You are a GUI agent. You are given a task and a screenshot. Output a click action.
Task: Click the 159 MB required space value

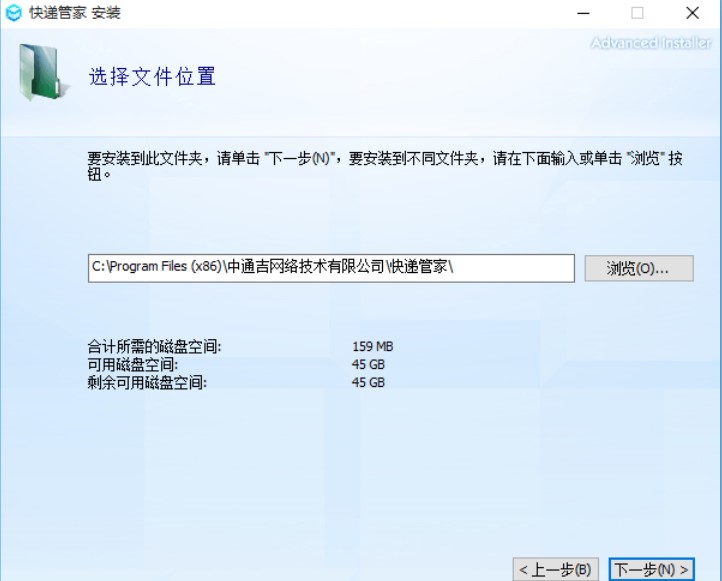pos(373,346)
